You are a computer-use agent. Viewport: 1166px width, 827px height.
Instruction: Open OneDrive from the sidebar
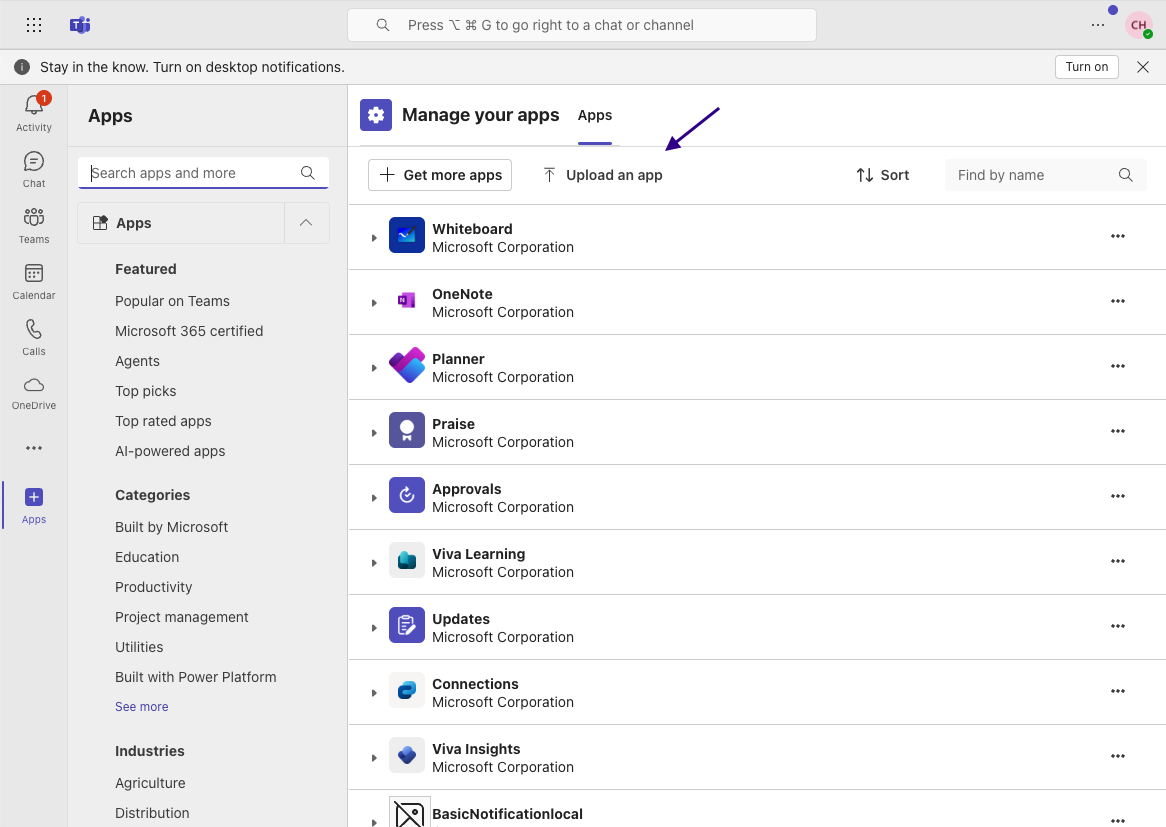[x=34, y=393]
